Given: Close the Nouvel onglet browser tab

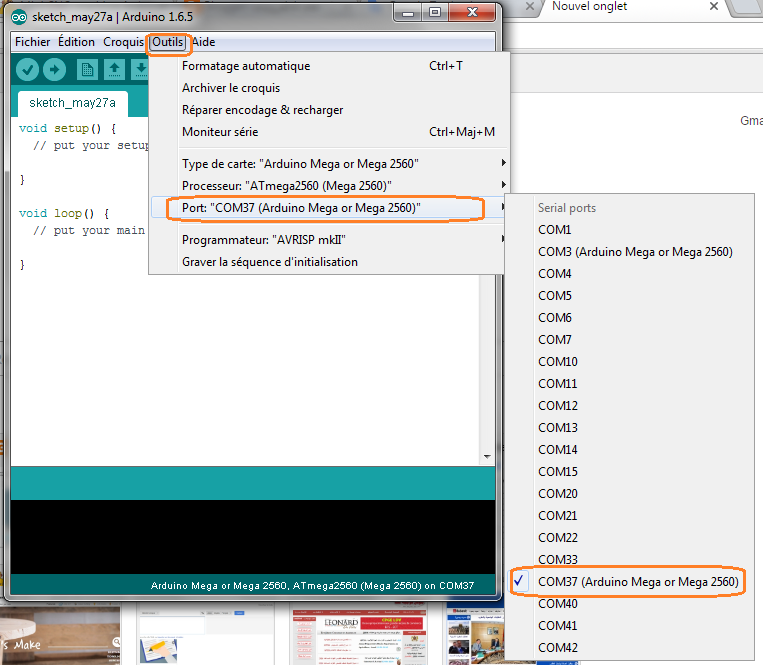Looking at the screenshot, I should (714, 6).
